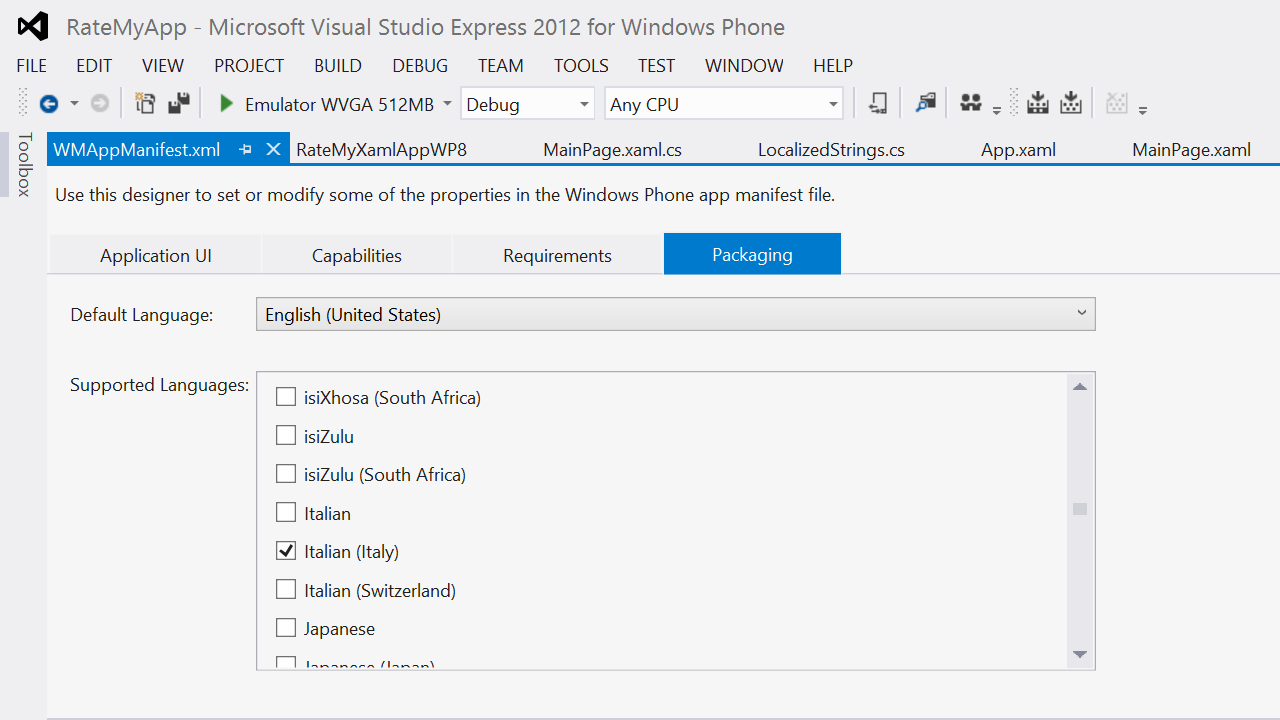This screenshot has width=1280, height=720.
Task: Click the Navigate Forward arrow icon
Action: click(x=100, y=104)
